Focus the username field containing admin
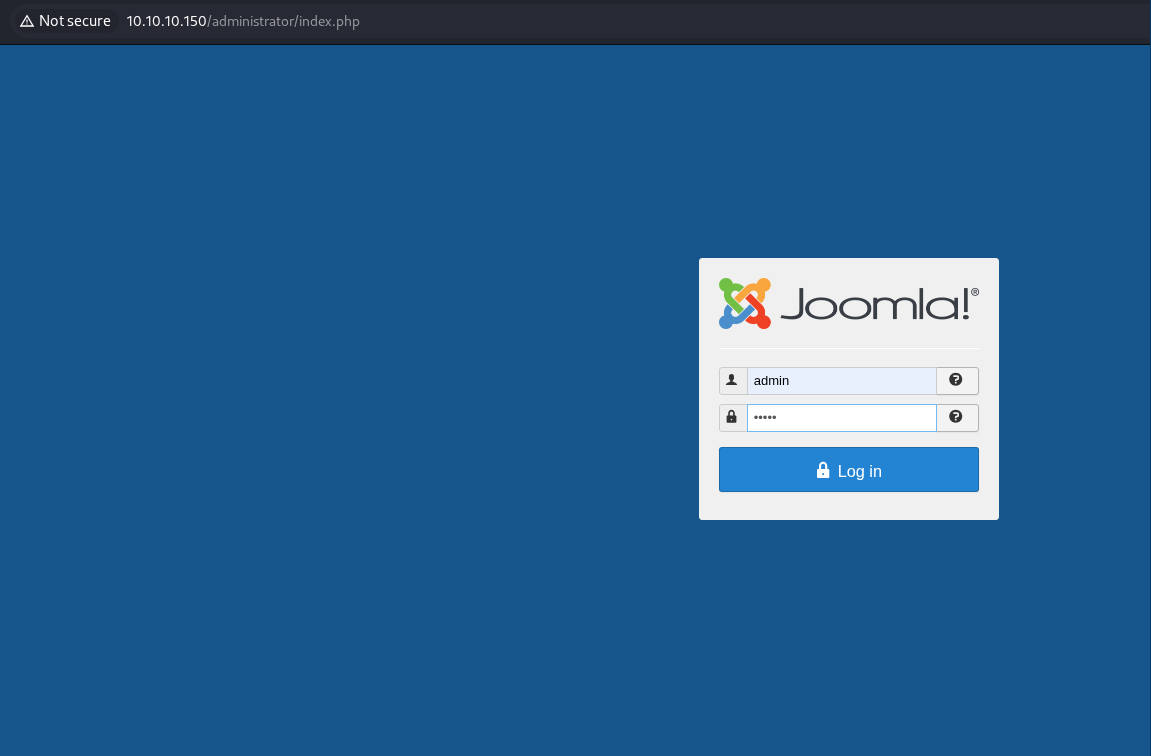The width and height of the screenshot is (1151, 756). click(840, 381)
